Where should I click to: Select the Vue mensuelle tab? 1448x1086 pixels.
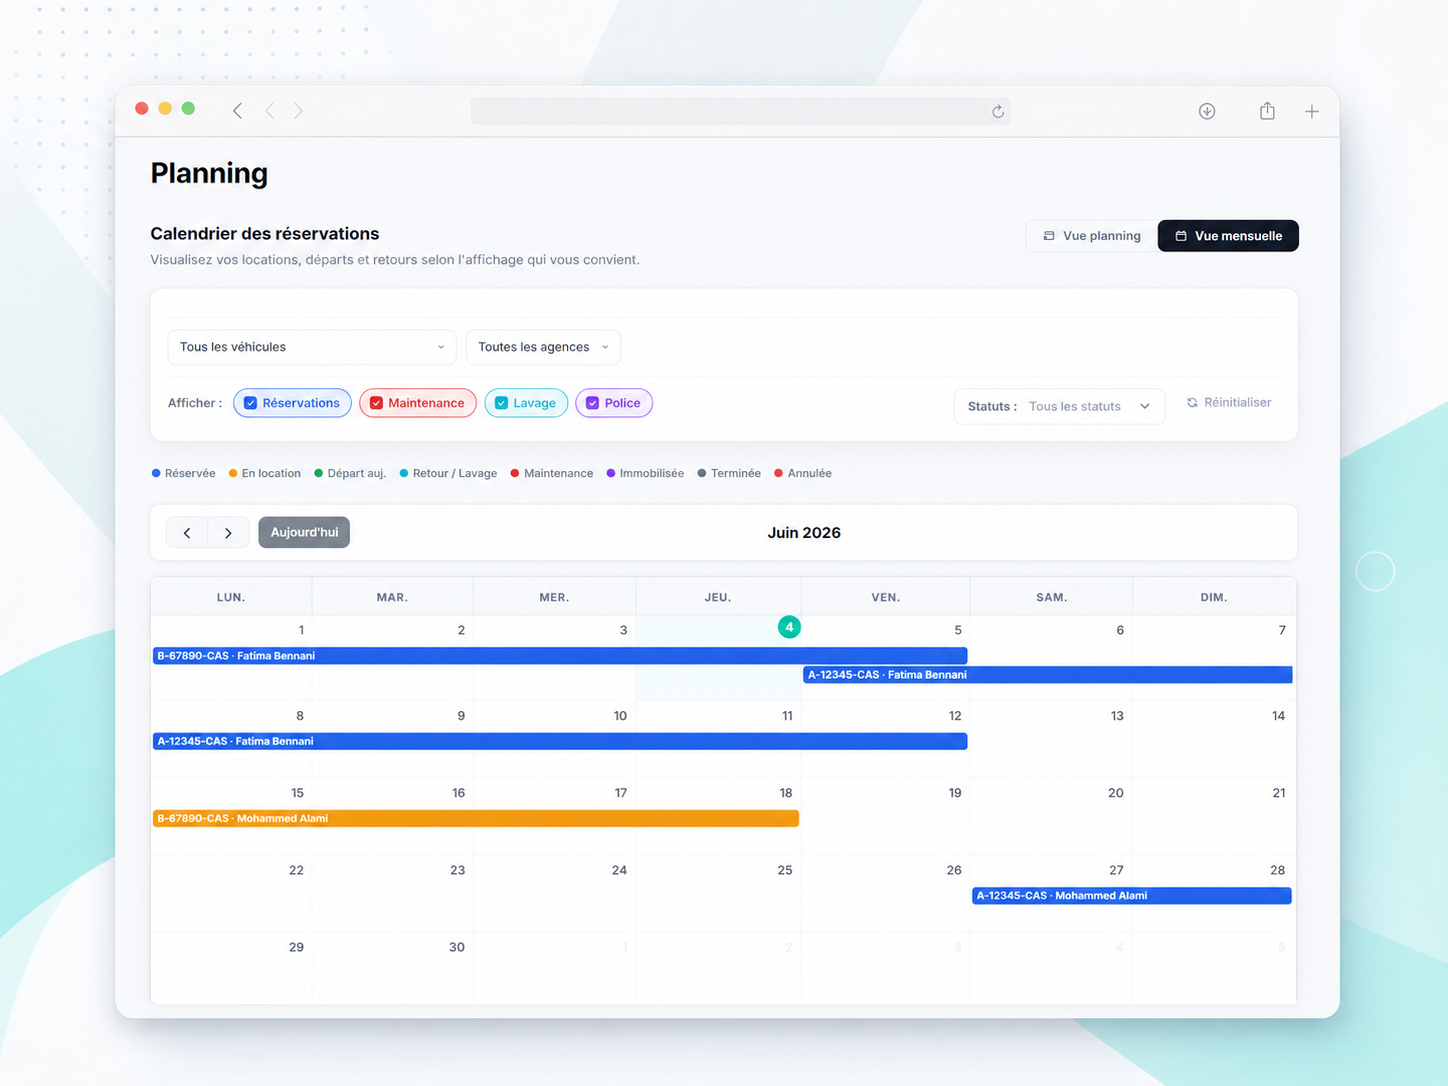[1228, 236]
